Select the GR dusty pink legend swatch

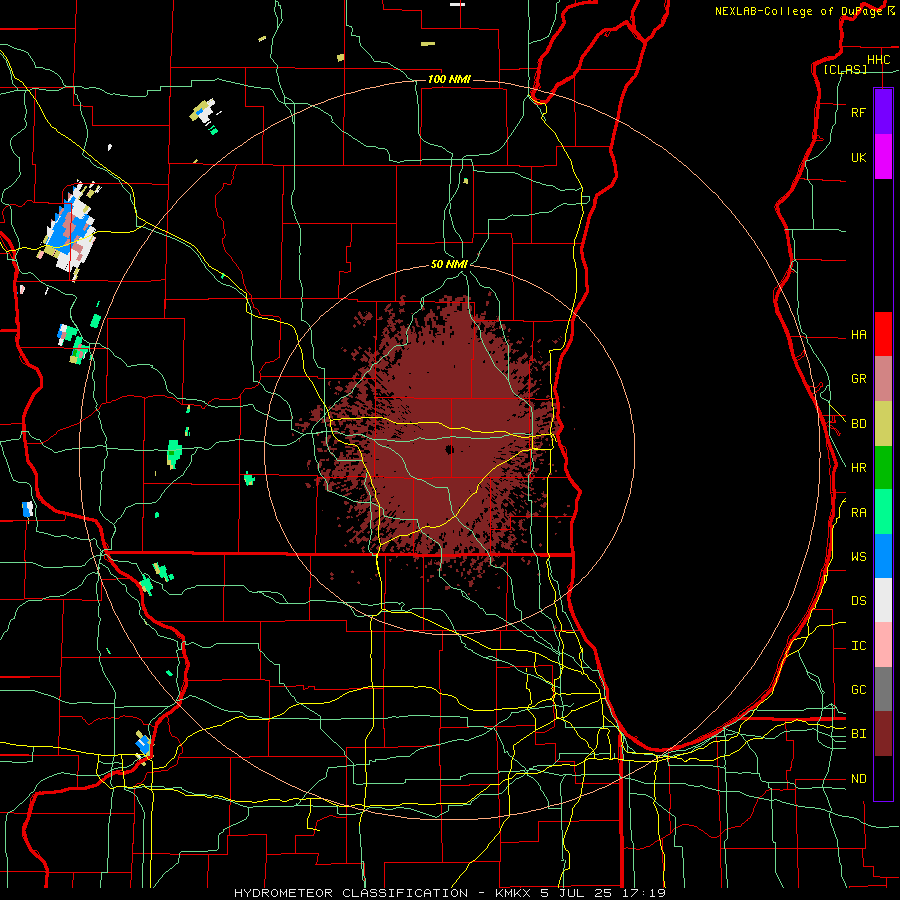point(883,378)
